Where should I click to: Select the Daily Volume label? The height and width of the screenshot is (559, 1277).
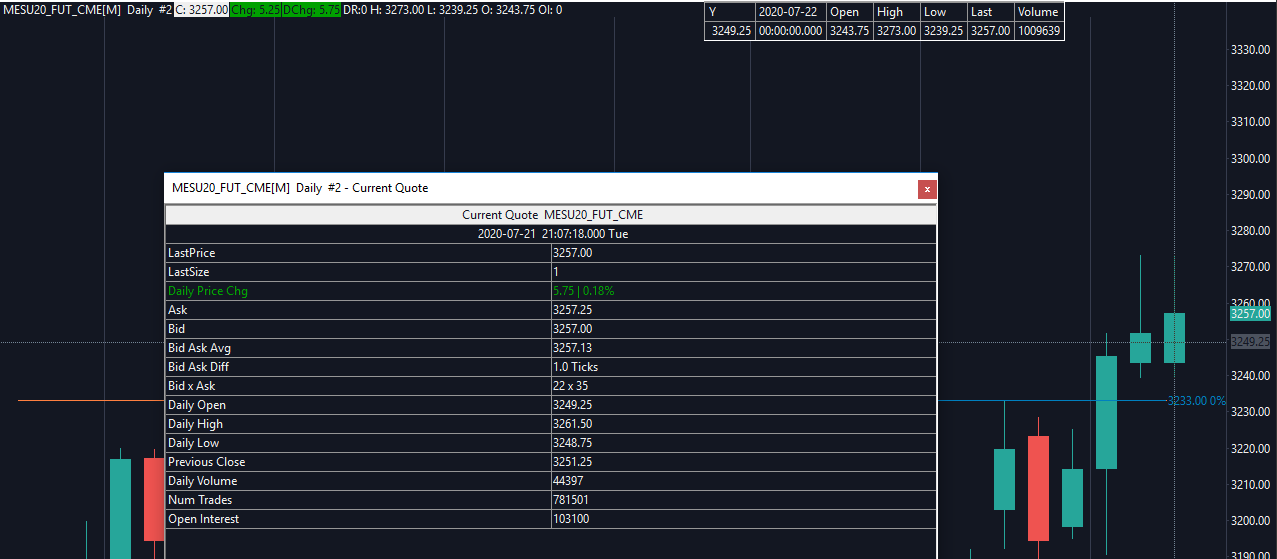point(358,481)
